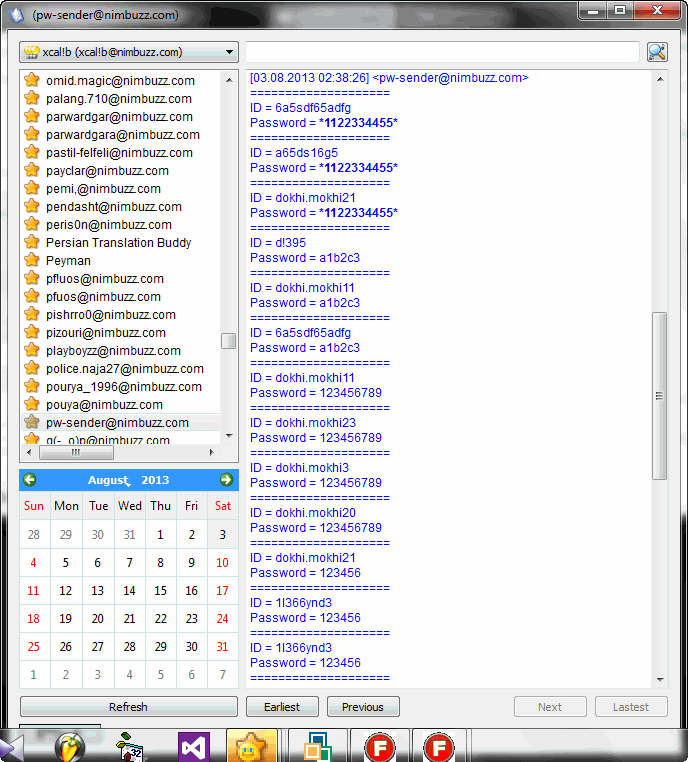This screenshot has height=762, width=688.
Task: Open the star smiley app in taskbar
Action: point(252,746)
